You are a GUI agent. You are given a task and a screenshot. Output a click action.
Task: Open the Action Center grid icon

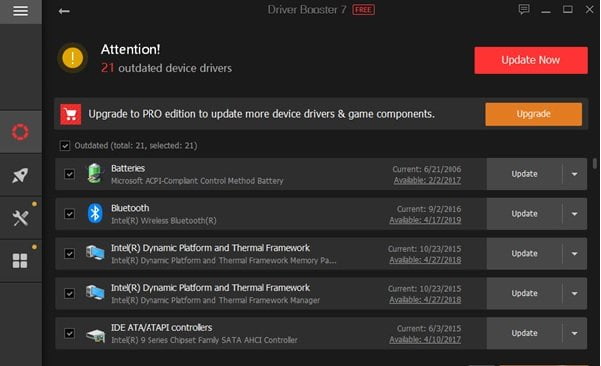pos(20,261)
